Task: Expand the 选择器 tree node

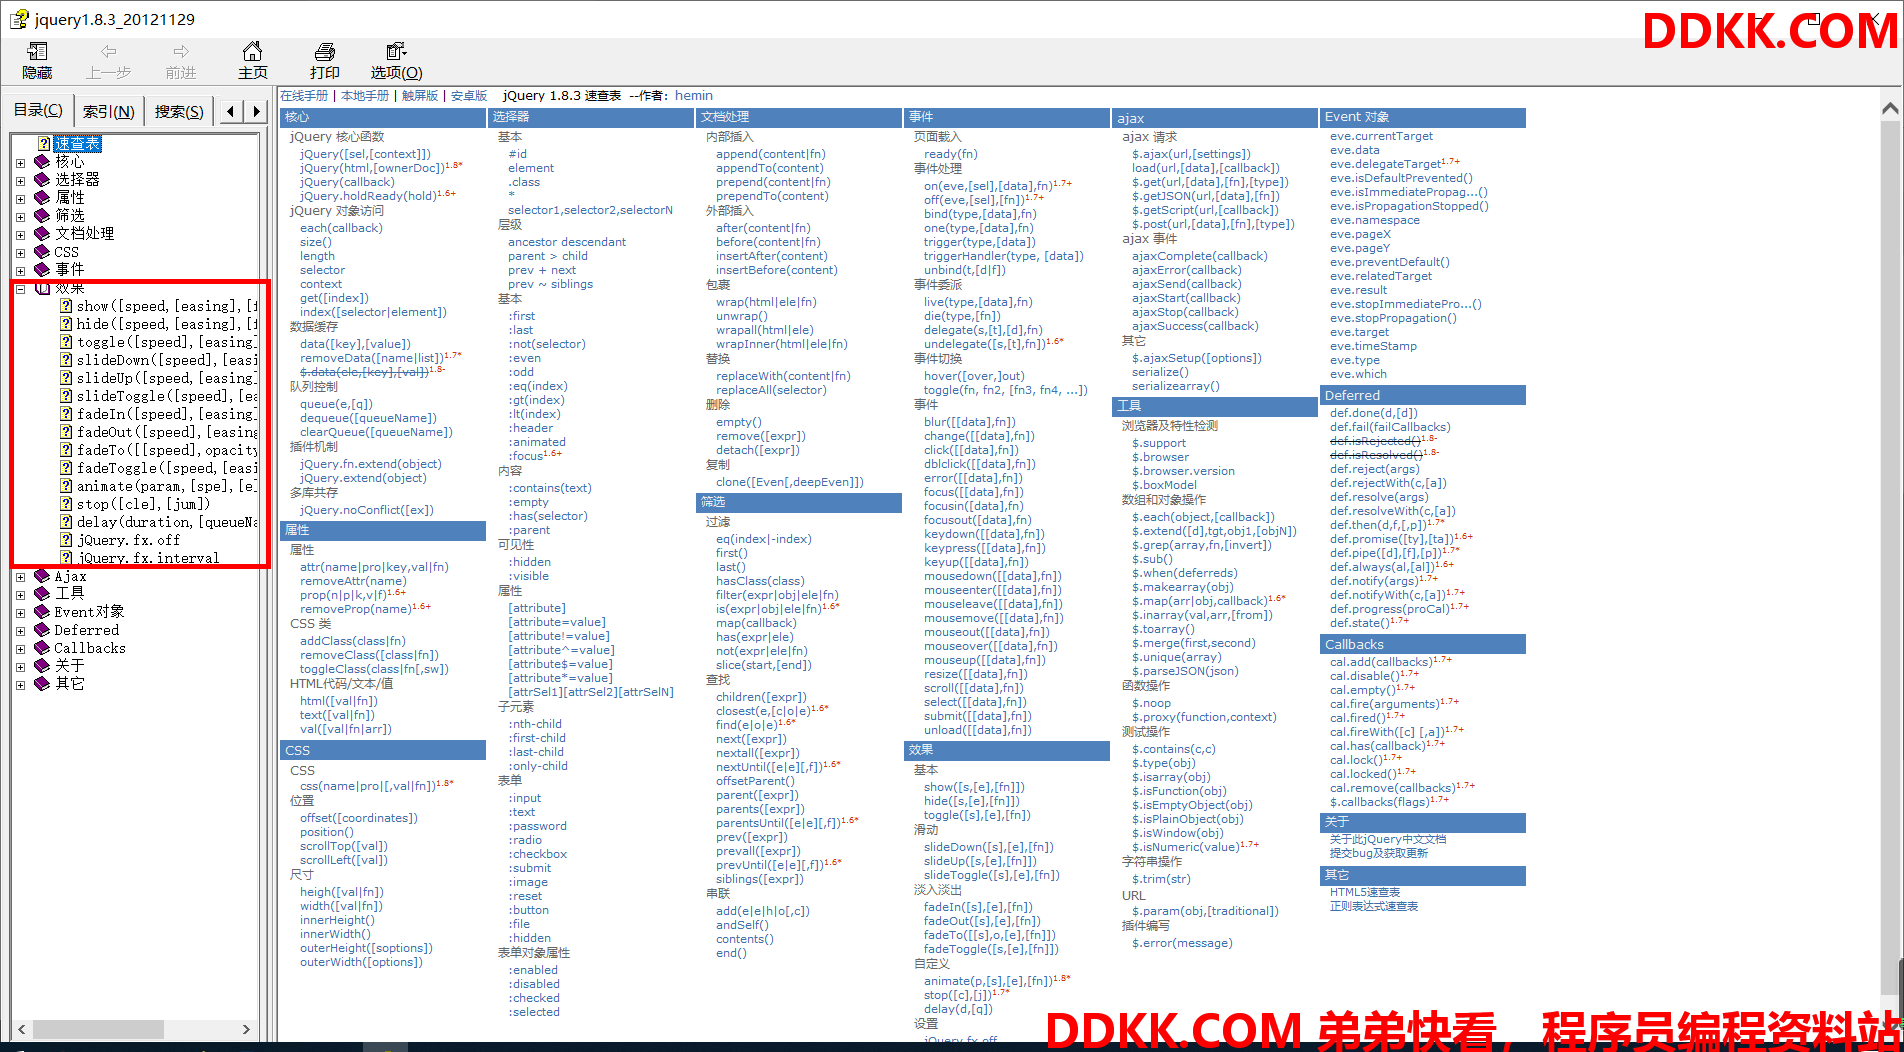Action: pos(20,180)
